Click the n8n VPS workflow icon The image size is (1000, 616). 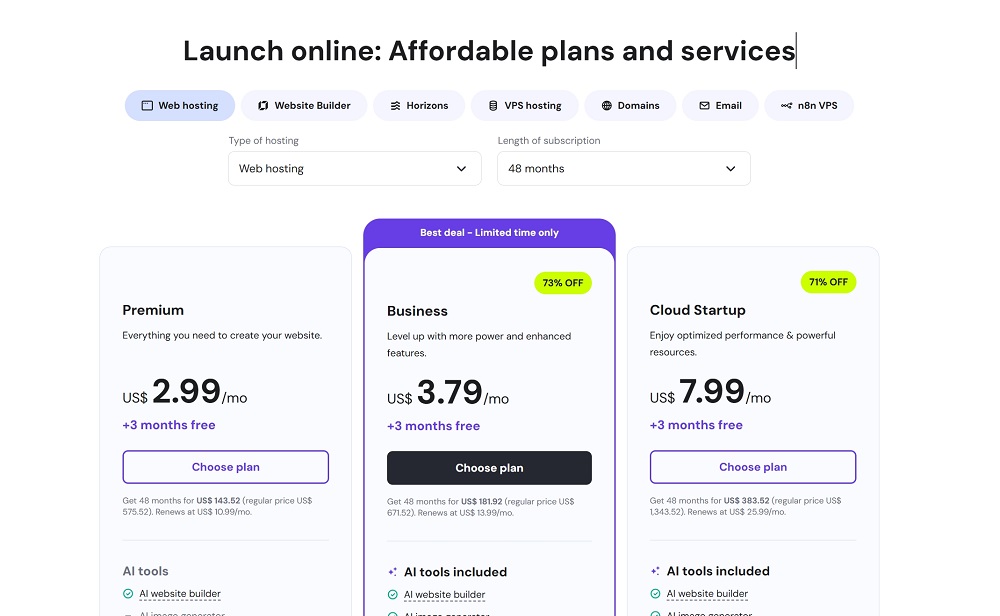tap(786, 106)
